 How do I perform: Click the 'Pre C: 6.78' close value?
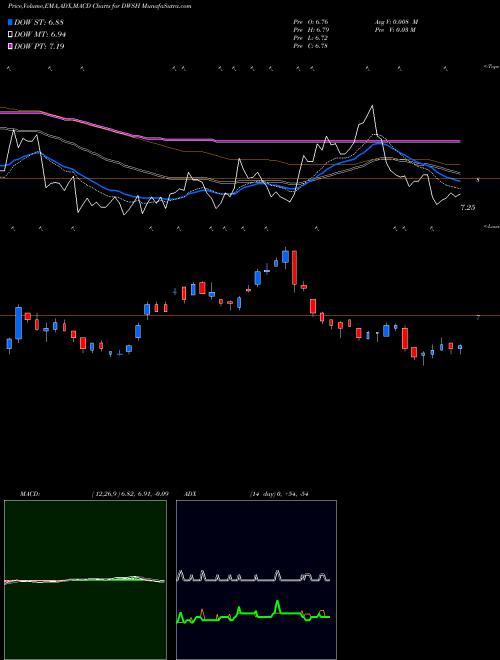311,46
